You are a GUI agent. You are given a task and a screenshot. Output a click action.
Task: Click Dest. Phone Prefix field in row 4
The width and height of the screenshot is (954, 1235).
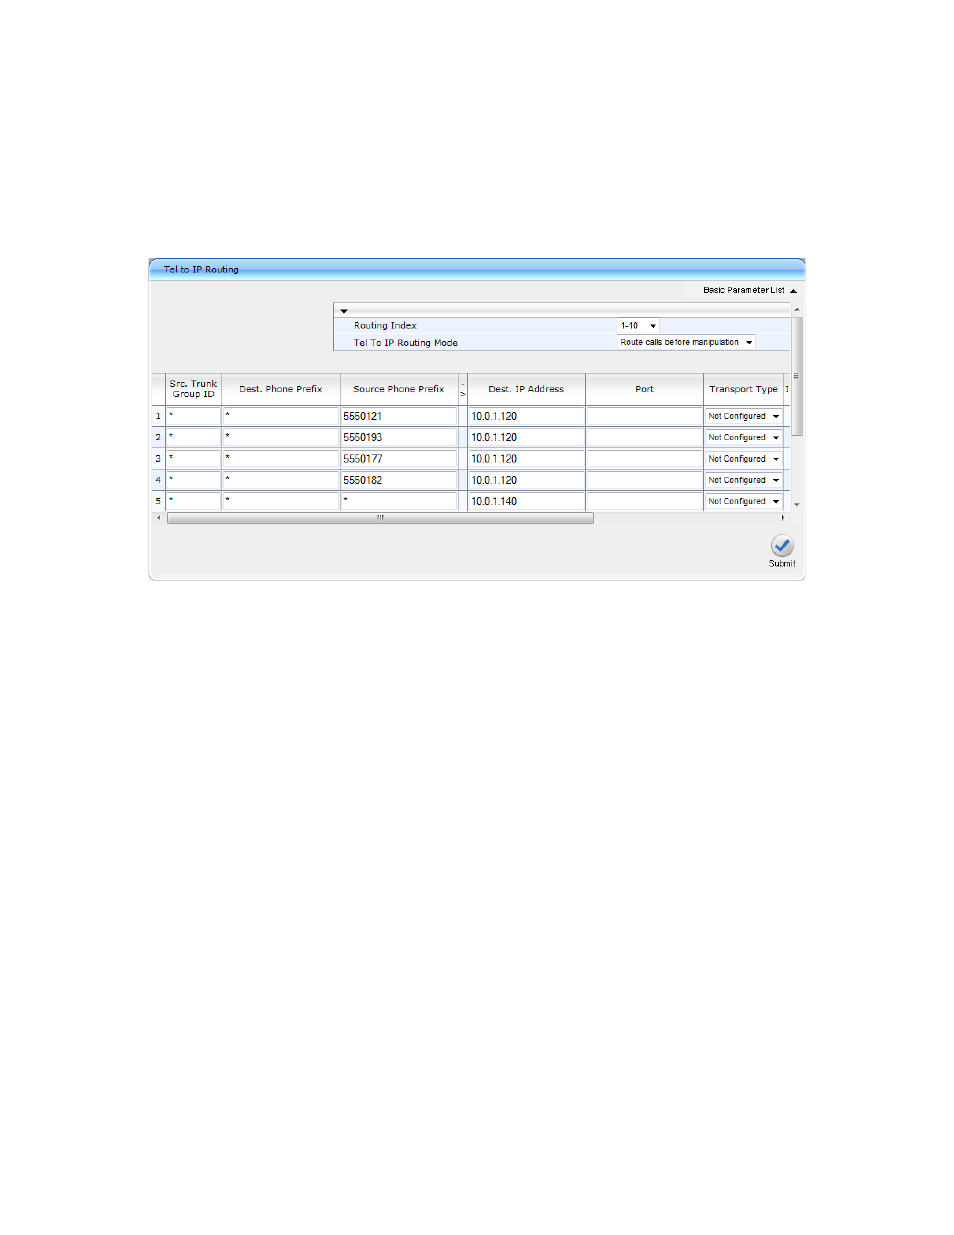tap(281, 480)
